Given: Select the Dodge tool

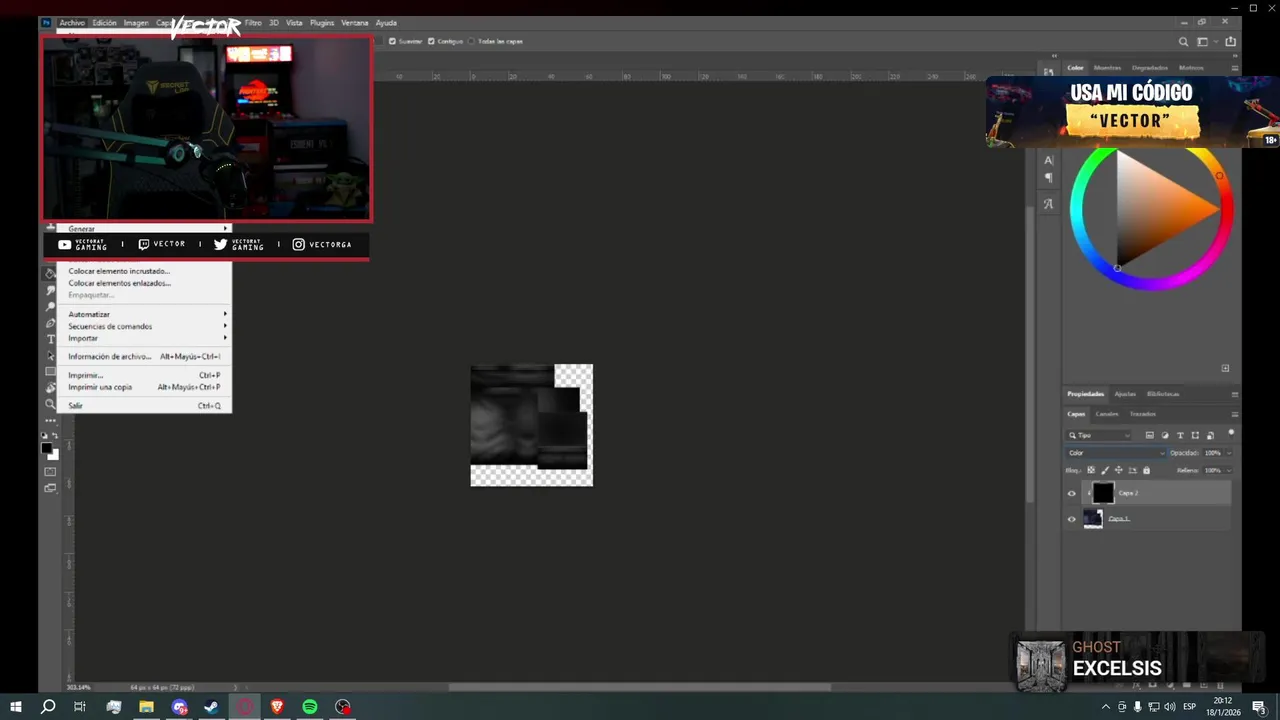Looking at the screenshot, I should (x=50, y=306).
